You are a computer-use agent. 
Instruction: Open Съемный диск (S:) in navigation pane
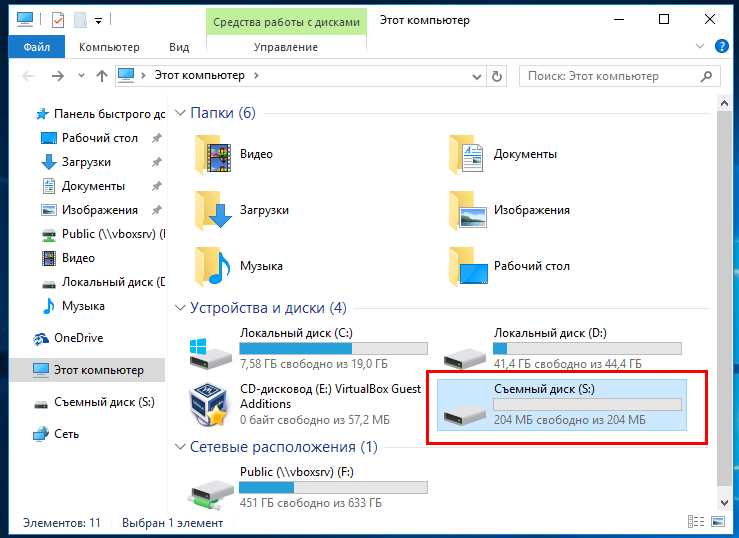point(94,402)
